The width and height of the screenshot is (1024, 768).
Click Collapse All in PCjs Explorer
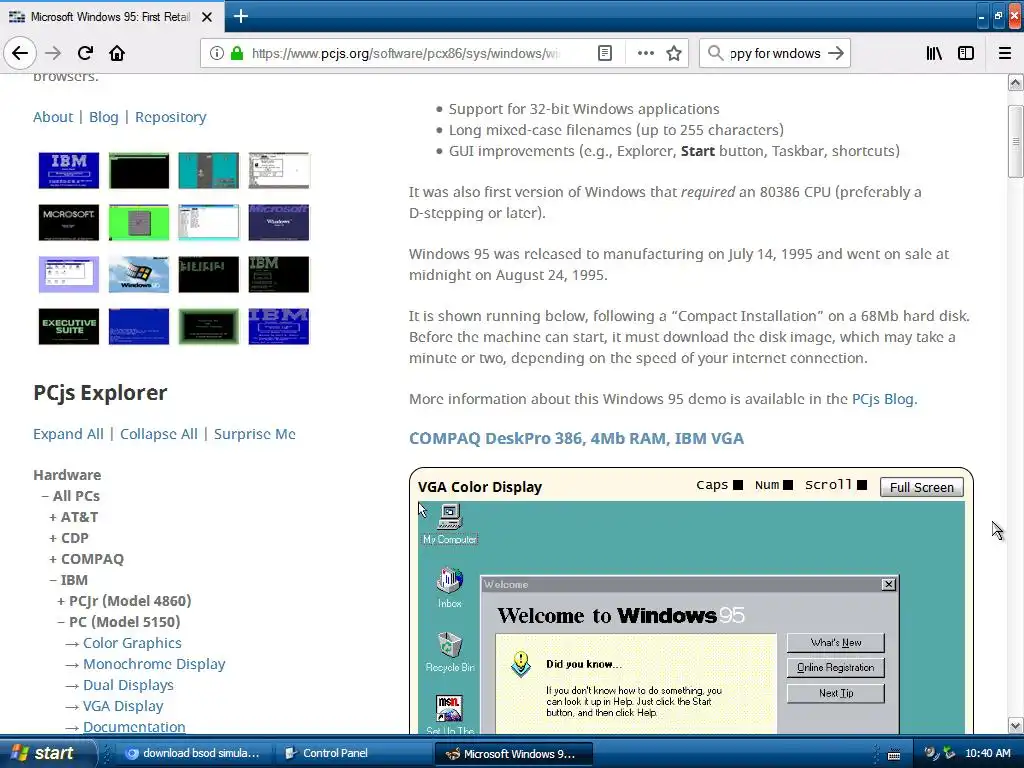click(x=159, y=434)
